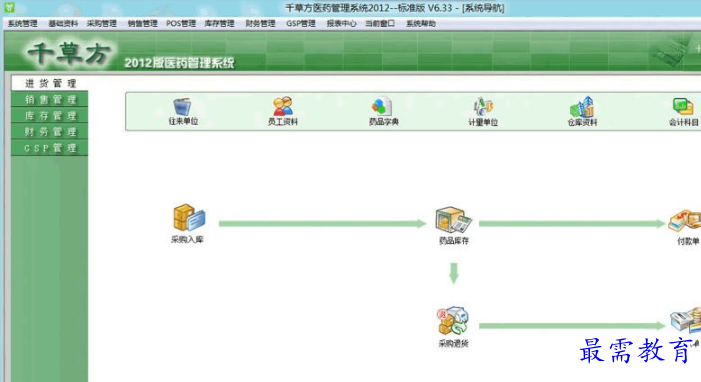Open the 报表中心 menu
The height and width of the screenshot is (382, 701).
pos(341,24)
